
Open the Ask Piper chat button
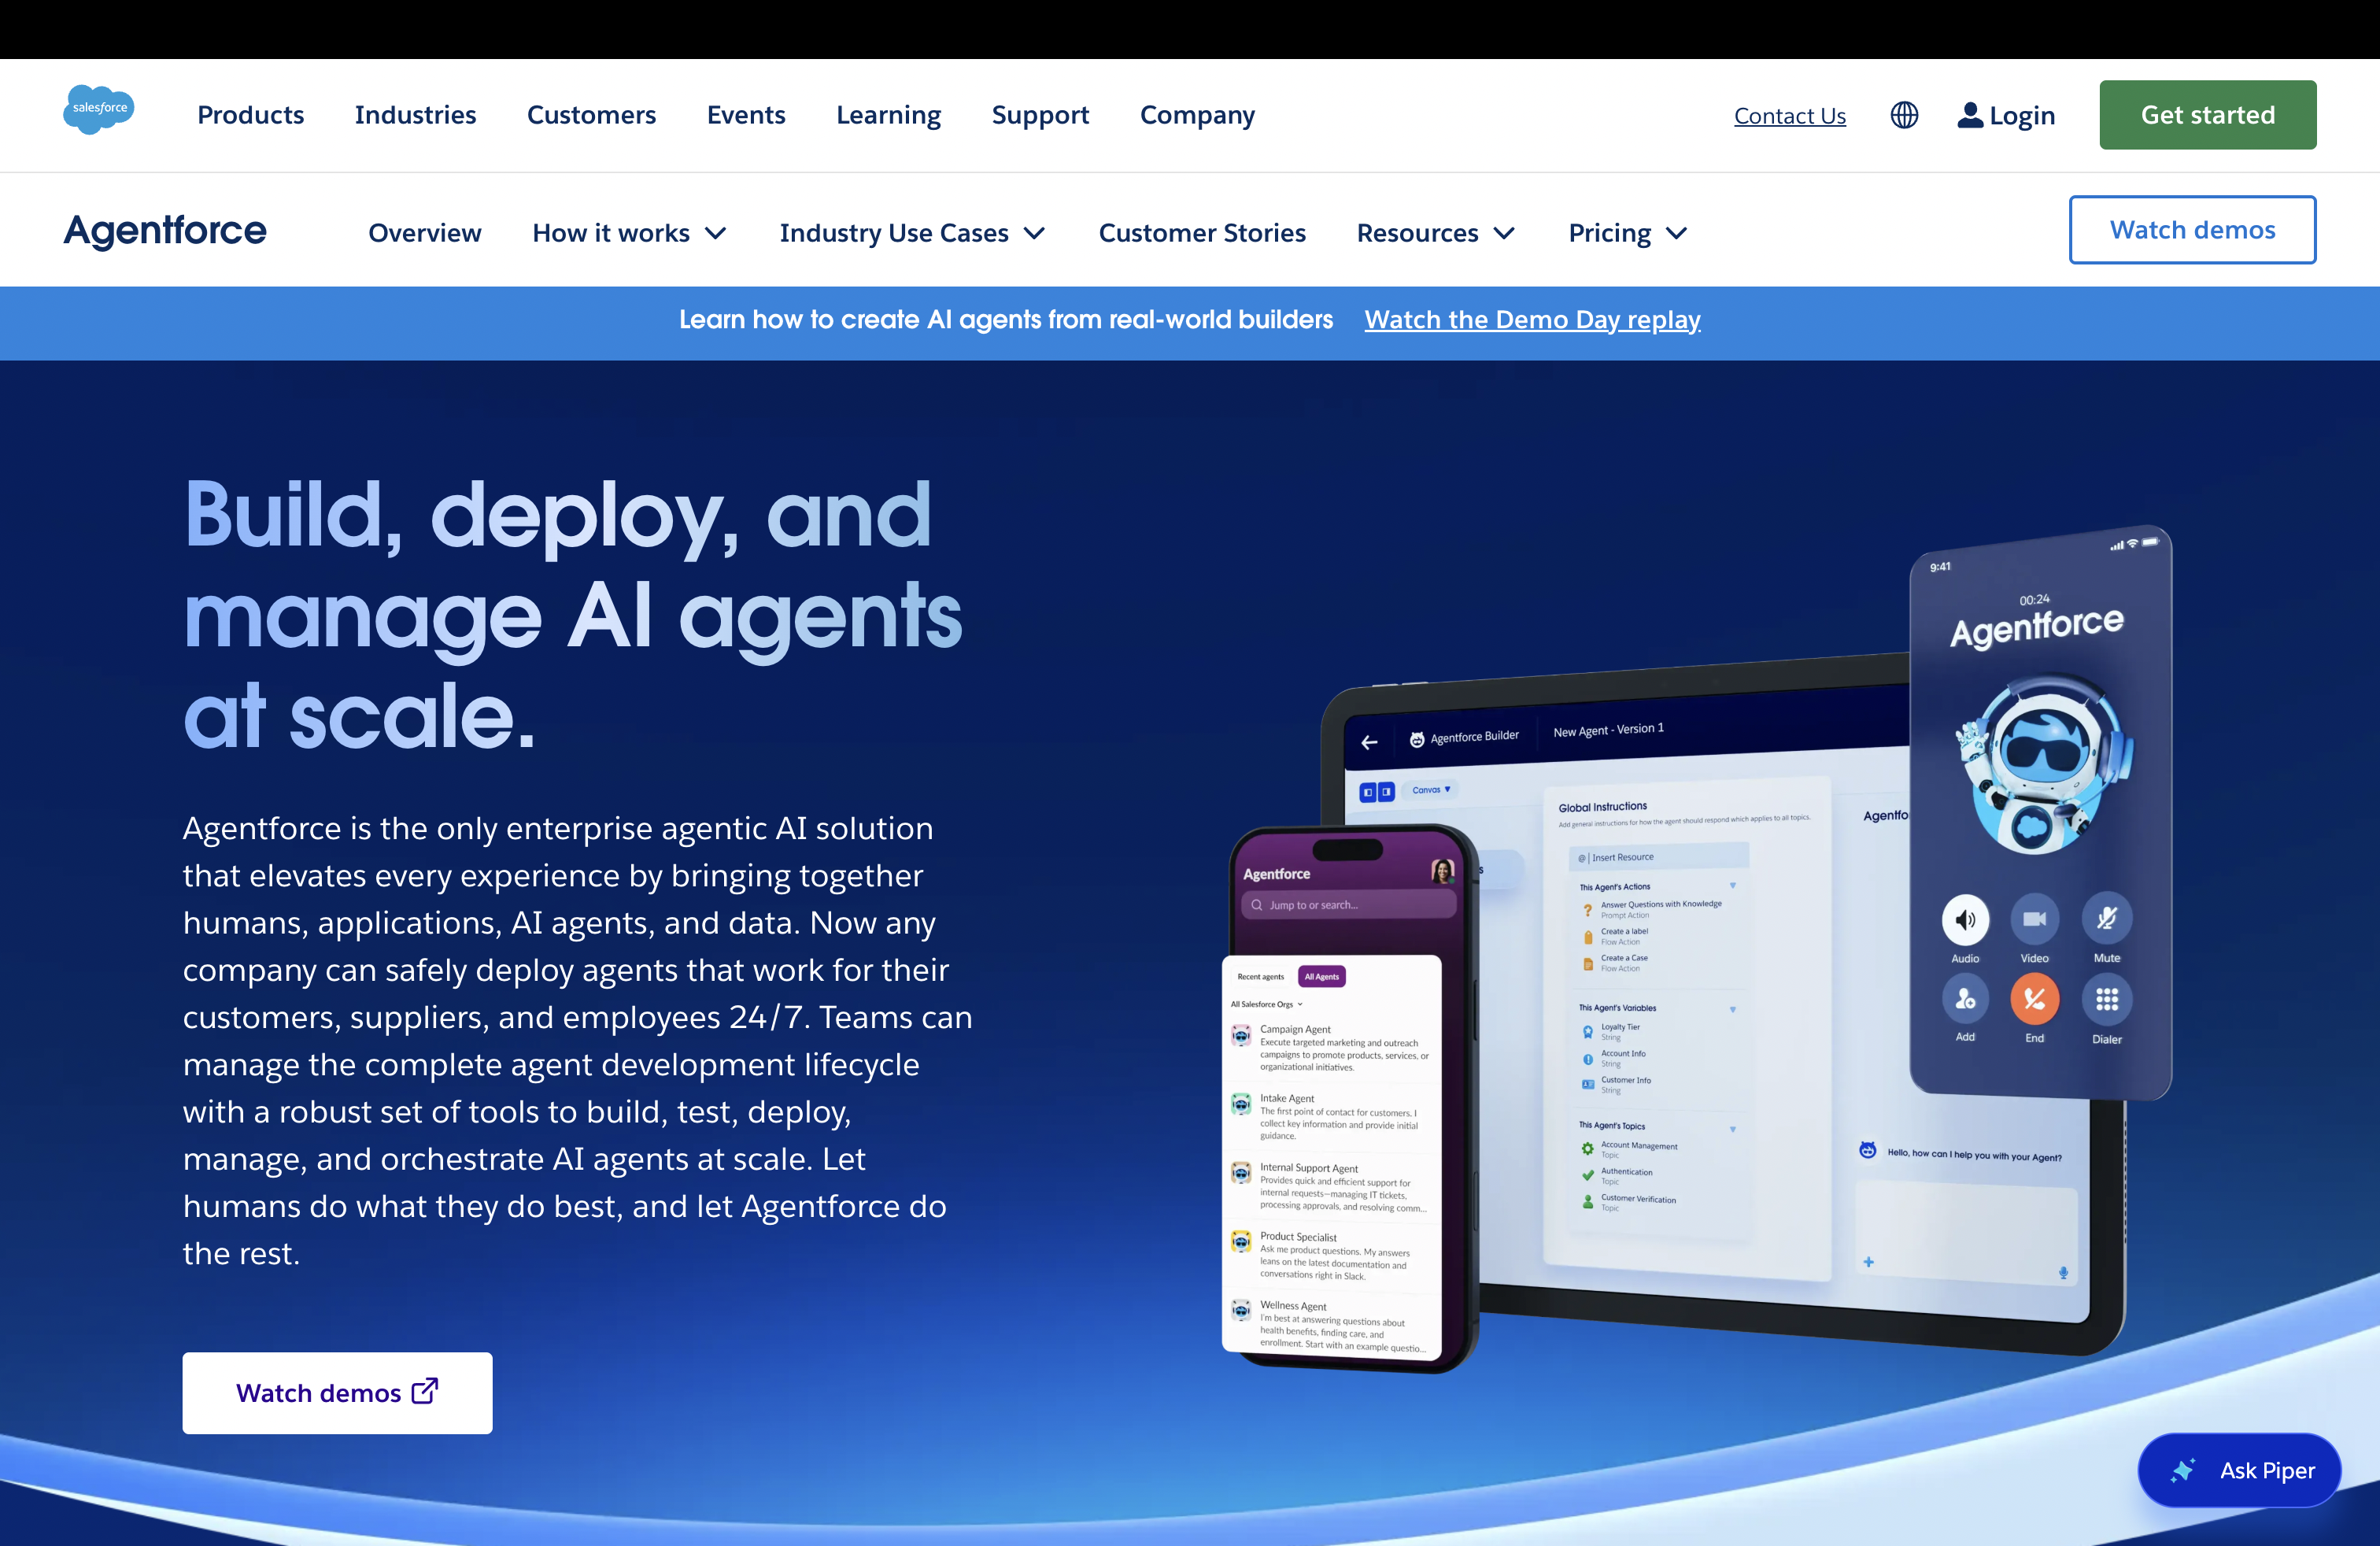[2239, 1470]
